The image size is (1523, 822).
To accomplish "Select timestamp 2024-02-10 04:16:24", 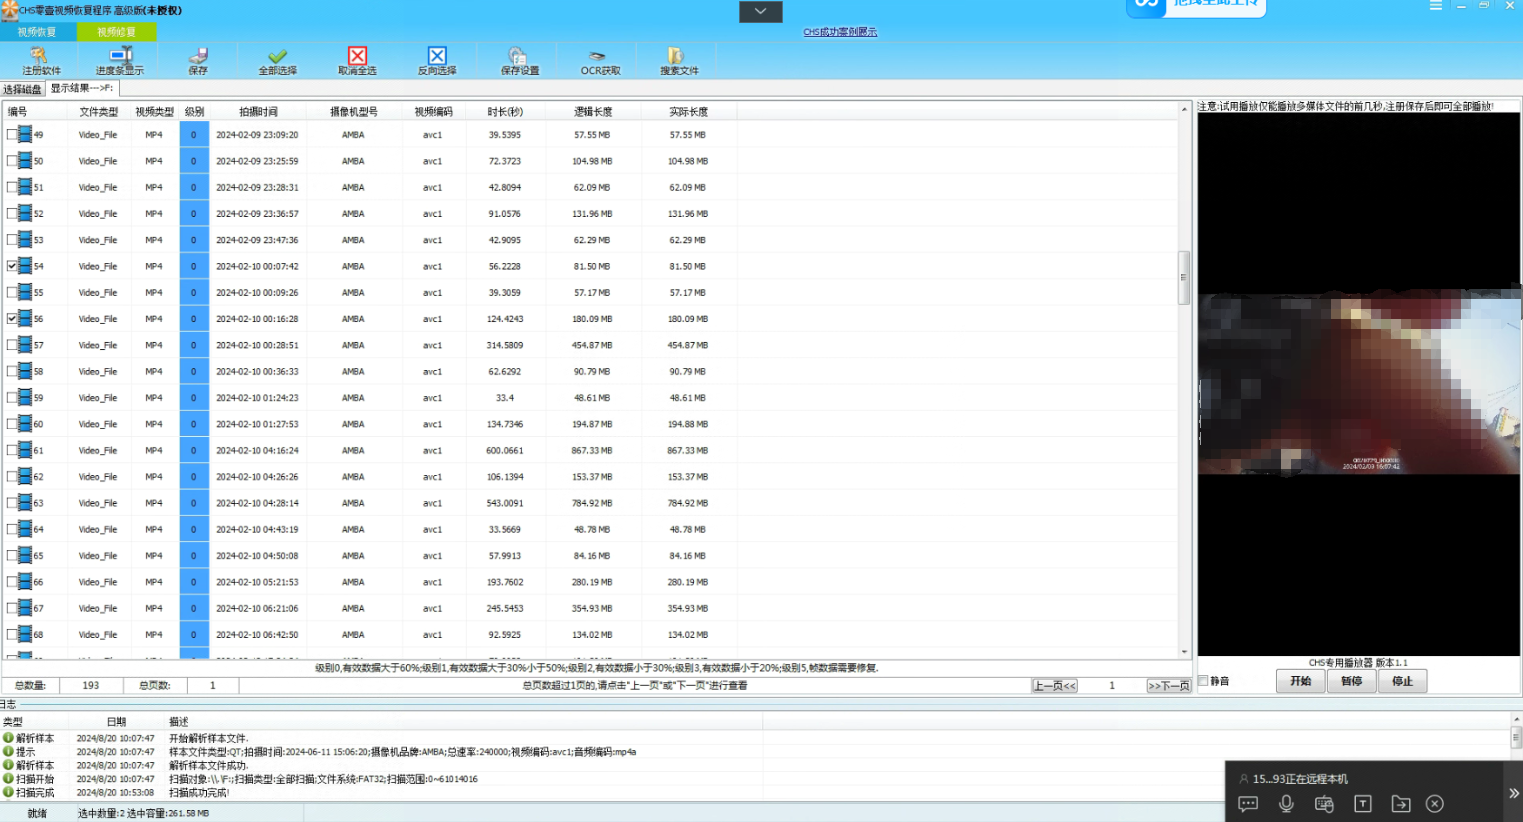I will point(257,450).
